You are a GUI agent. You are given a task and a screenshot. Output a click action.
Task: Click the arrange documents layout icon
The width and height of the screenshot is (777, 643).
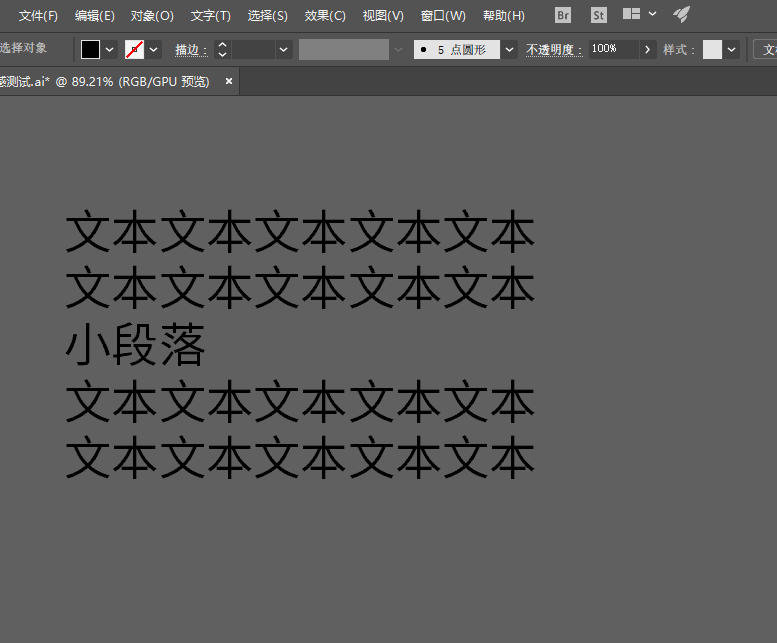click(x=631, y=14)
